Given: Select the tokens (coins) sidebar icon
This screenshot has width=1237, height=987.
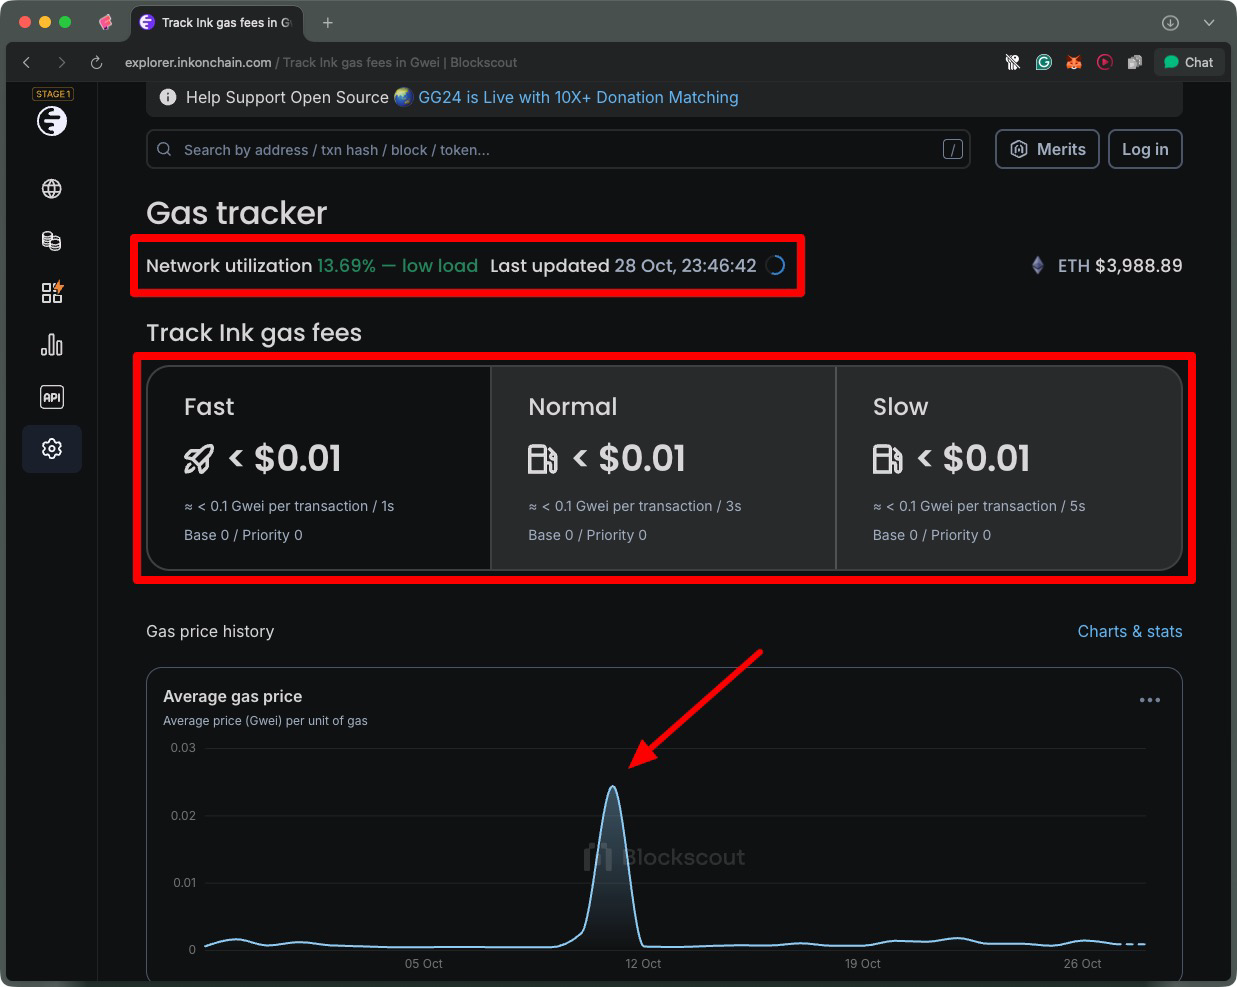Looking at the screenshot, I should [51, 240].
